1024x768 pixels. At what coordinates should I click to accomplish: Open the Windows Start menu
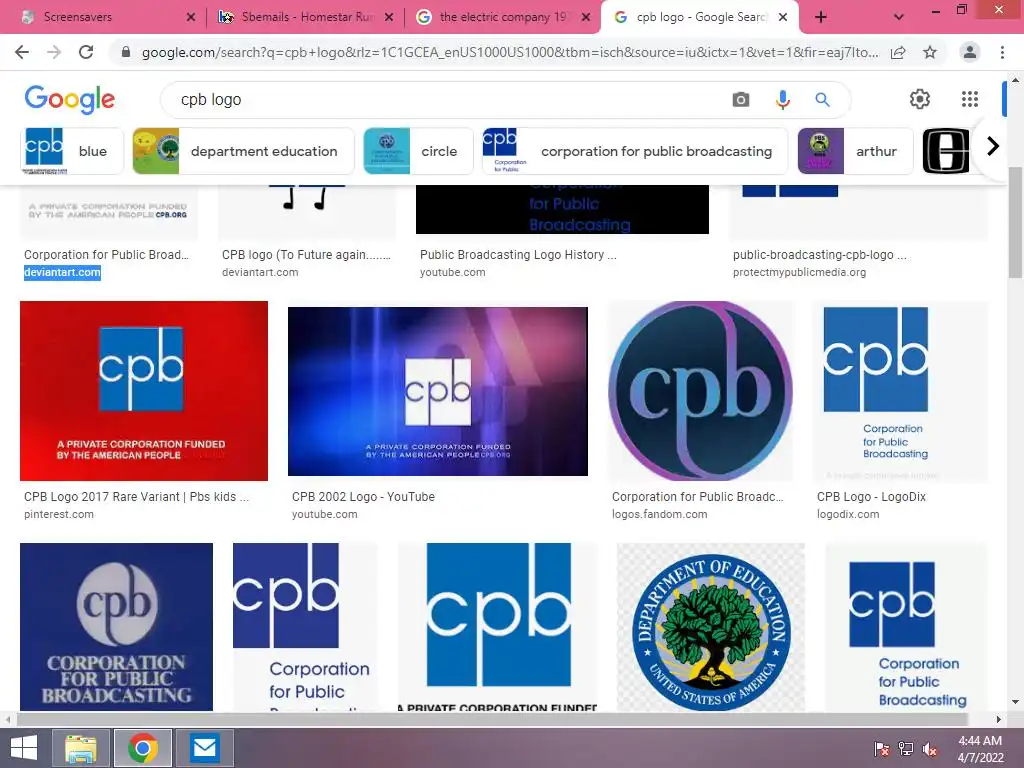pyautogui.click(x=24, y=748)
